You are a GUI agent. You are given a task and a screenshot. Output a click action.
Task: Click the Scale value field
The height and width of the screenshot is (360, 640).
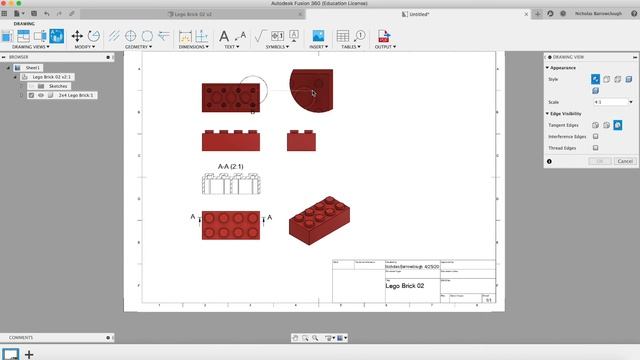(610, 102)
